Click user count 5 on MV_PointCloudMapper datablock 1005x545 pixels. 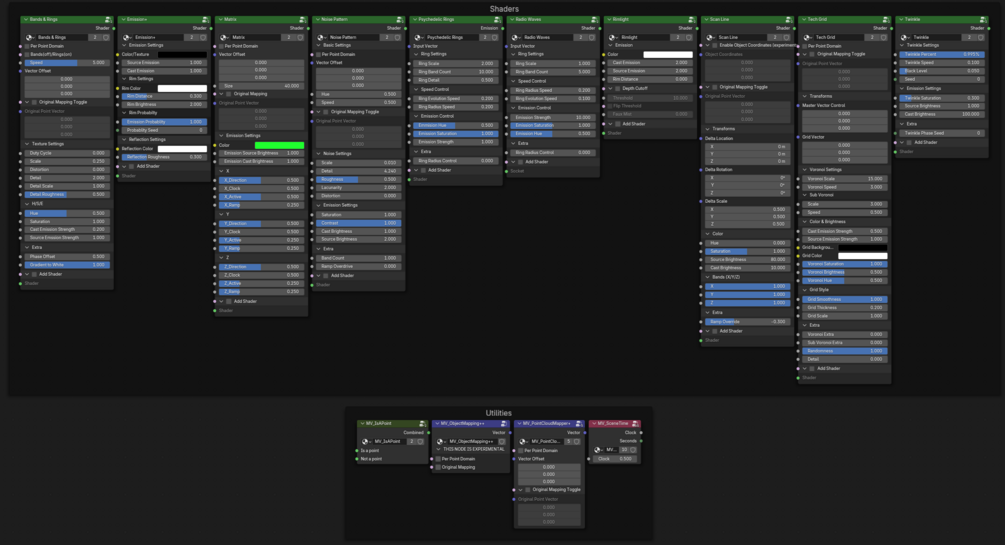568,441
